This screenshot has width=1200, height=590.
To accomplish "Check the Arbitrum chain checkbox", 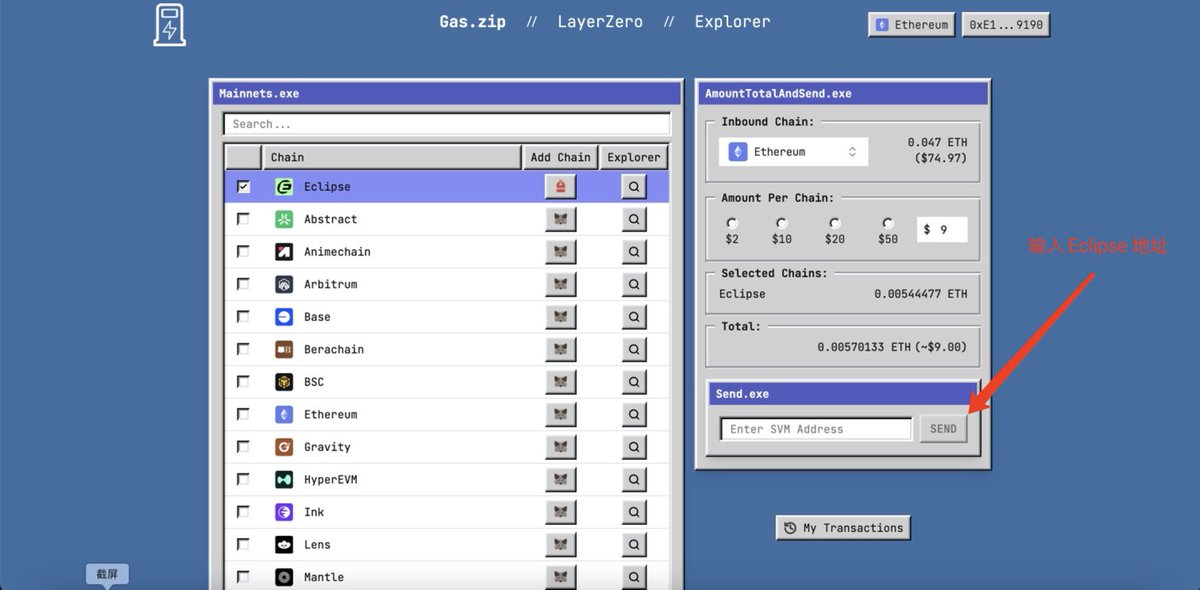I will [x=243, y=284].
